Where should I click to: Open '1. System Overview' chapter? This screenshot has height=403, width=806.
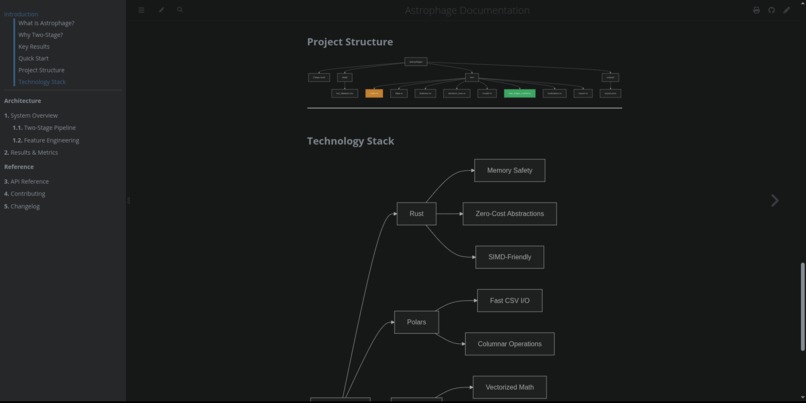click(x=31, y=116)
